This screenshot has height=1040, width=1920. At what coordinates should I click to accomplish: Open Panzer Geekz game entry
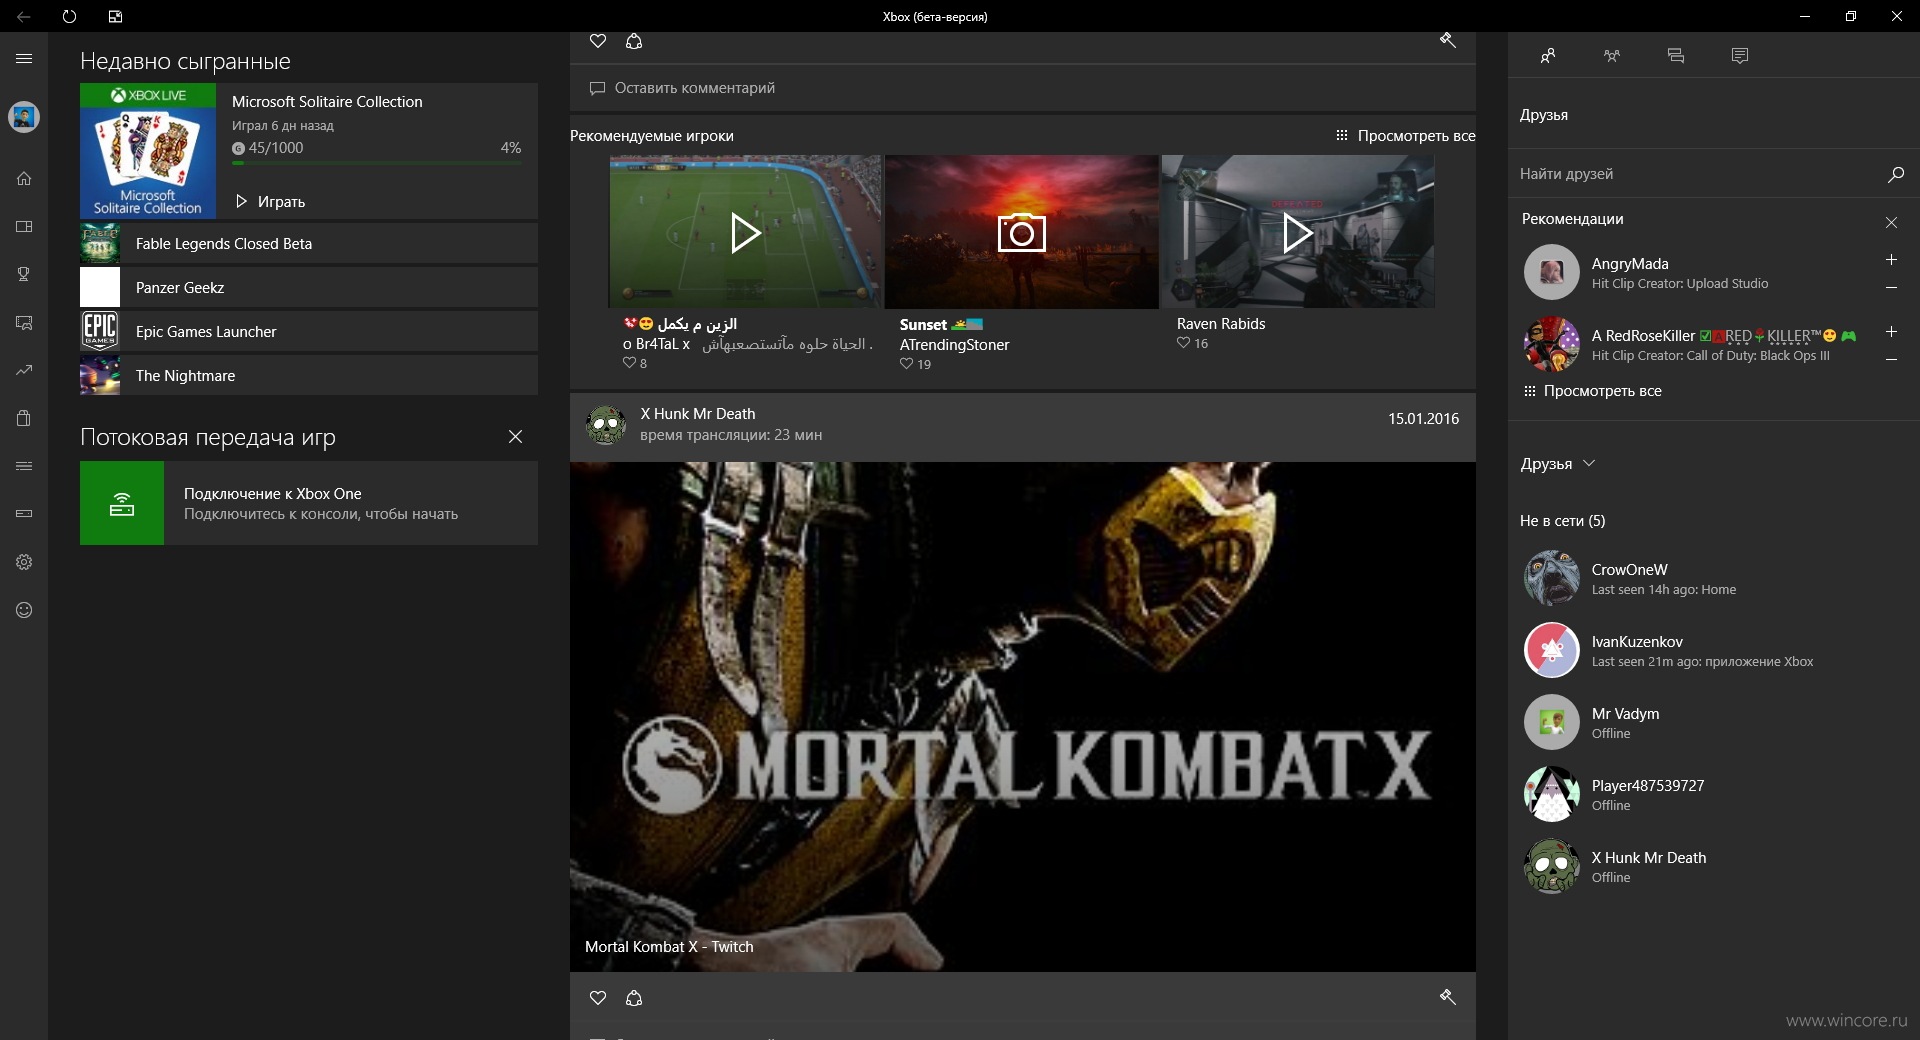pos(309,288)
